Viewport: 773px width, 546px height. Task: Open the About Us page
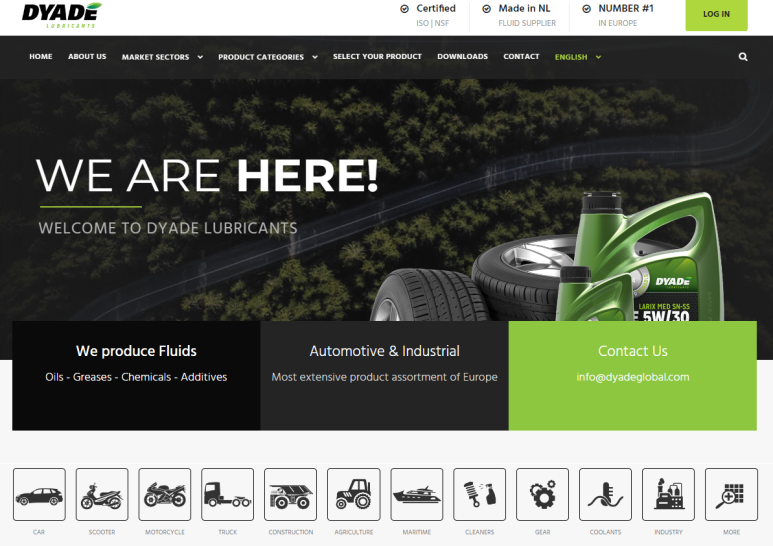[x=87, y=57]
